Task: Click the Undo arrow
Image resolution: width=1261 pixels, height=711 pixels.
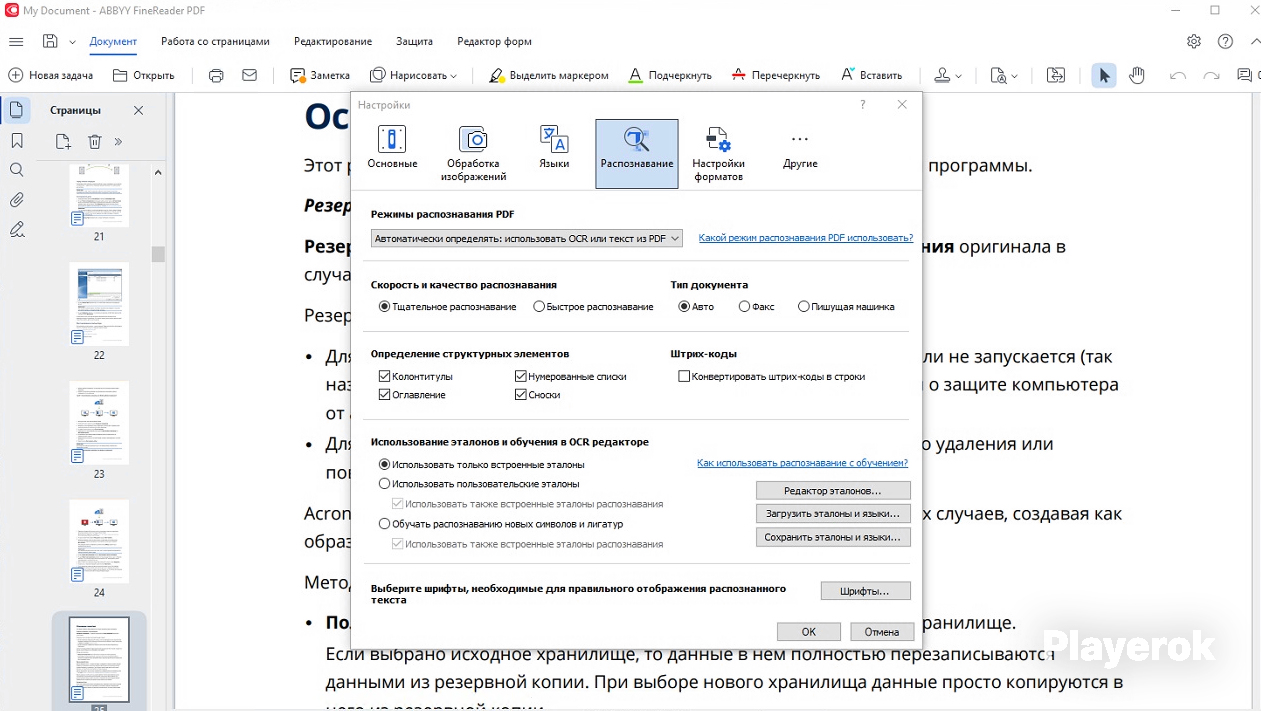Action: pos(1178,75)
